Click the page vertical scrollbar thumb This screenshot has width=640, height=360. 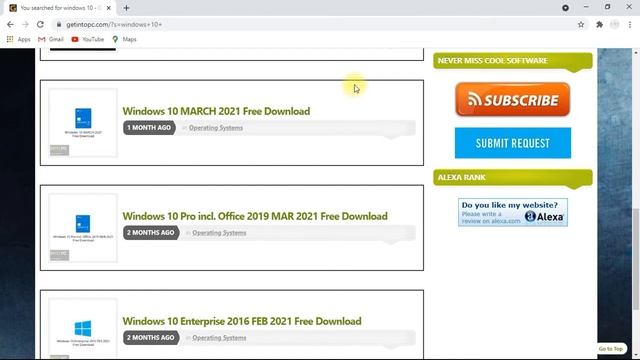636,259
